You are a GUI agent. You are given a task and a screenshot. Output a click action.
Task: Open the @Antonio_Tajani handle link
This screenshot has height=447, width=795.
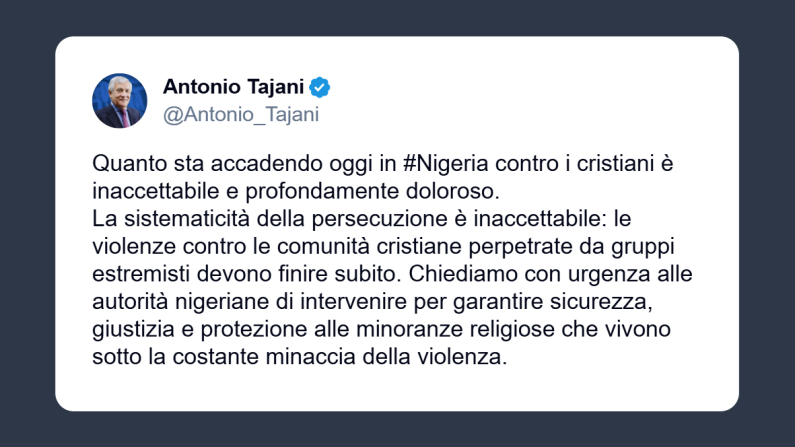coord(240,114)
